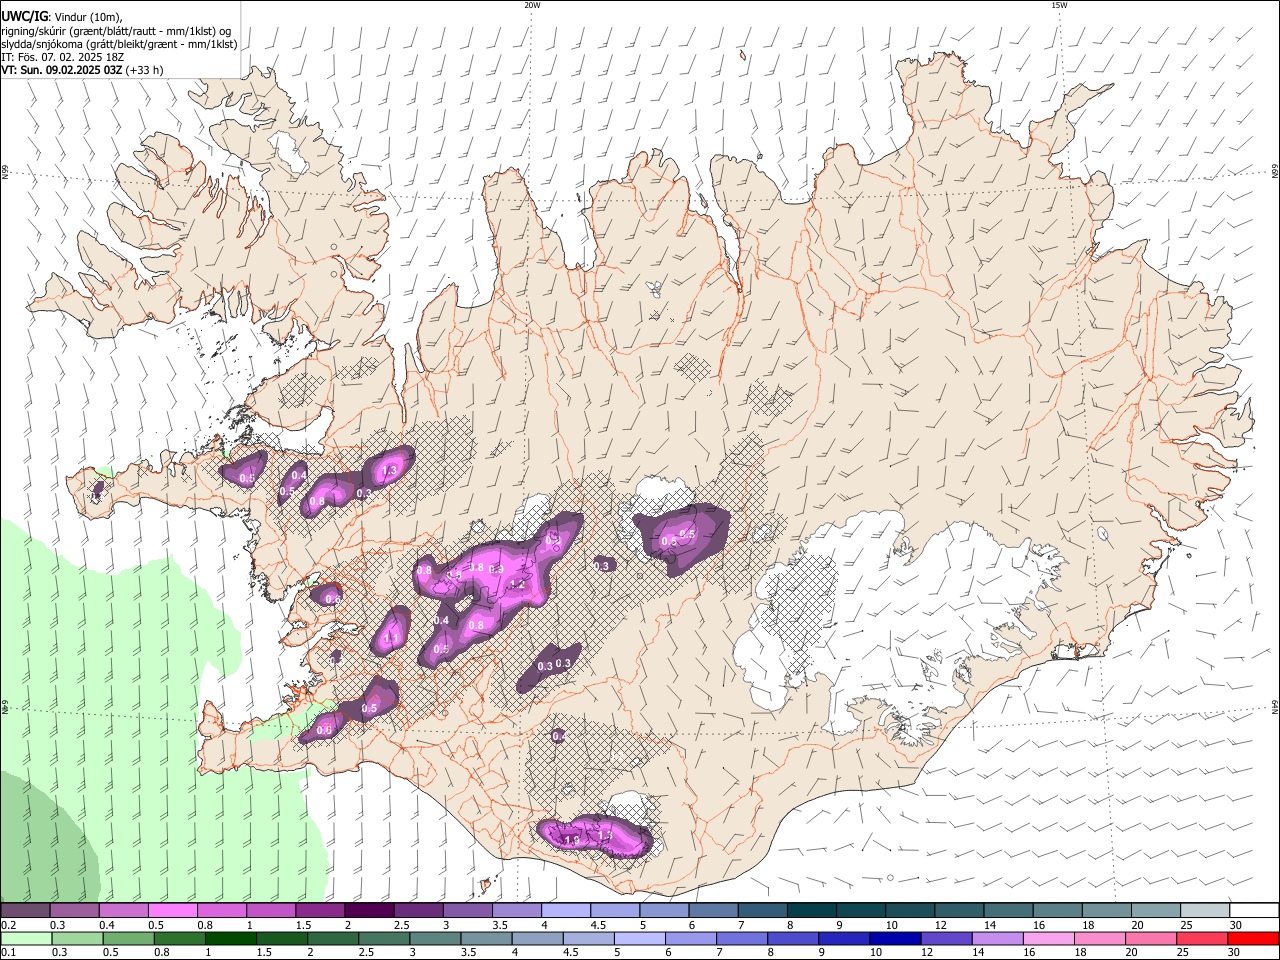Click the 'slydda/snjókoma' legend description line

tap(119, 44)
